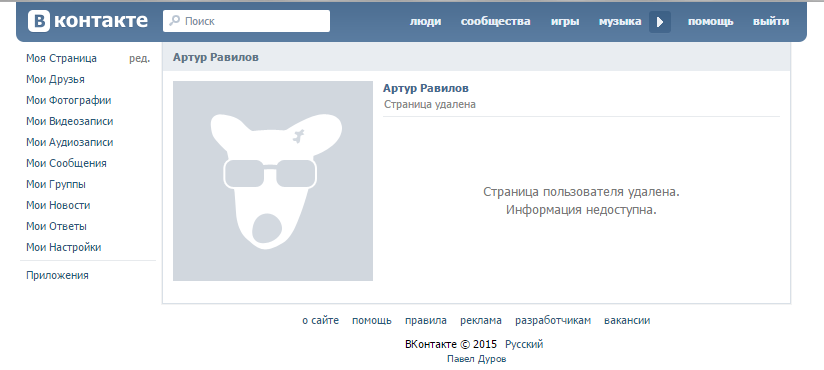Viewport: 824px width, 370px height.
Task: Open Мои Сообщения in sidebar
Action: coord(66,163)
